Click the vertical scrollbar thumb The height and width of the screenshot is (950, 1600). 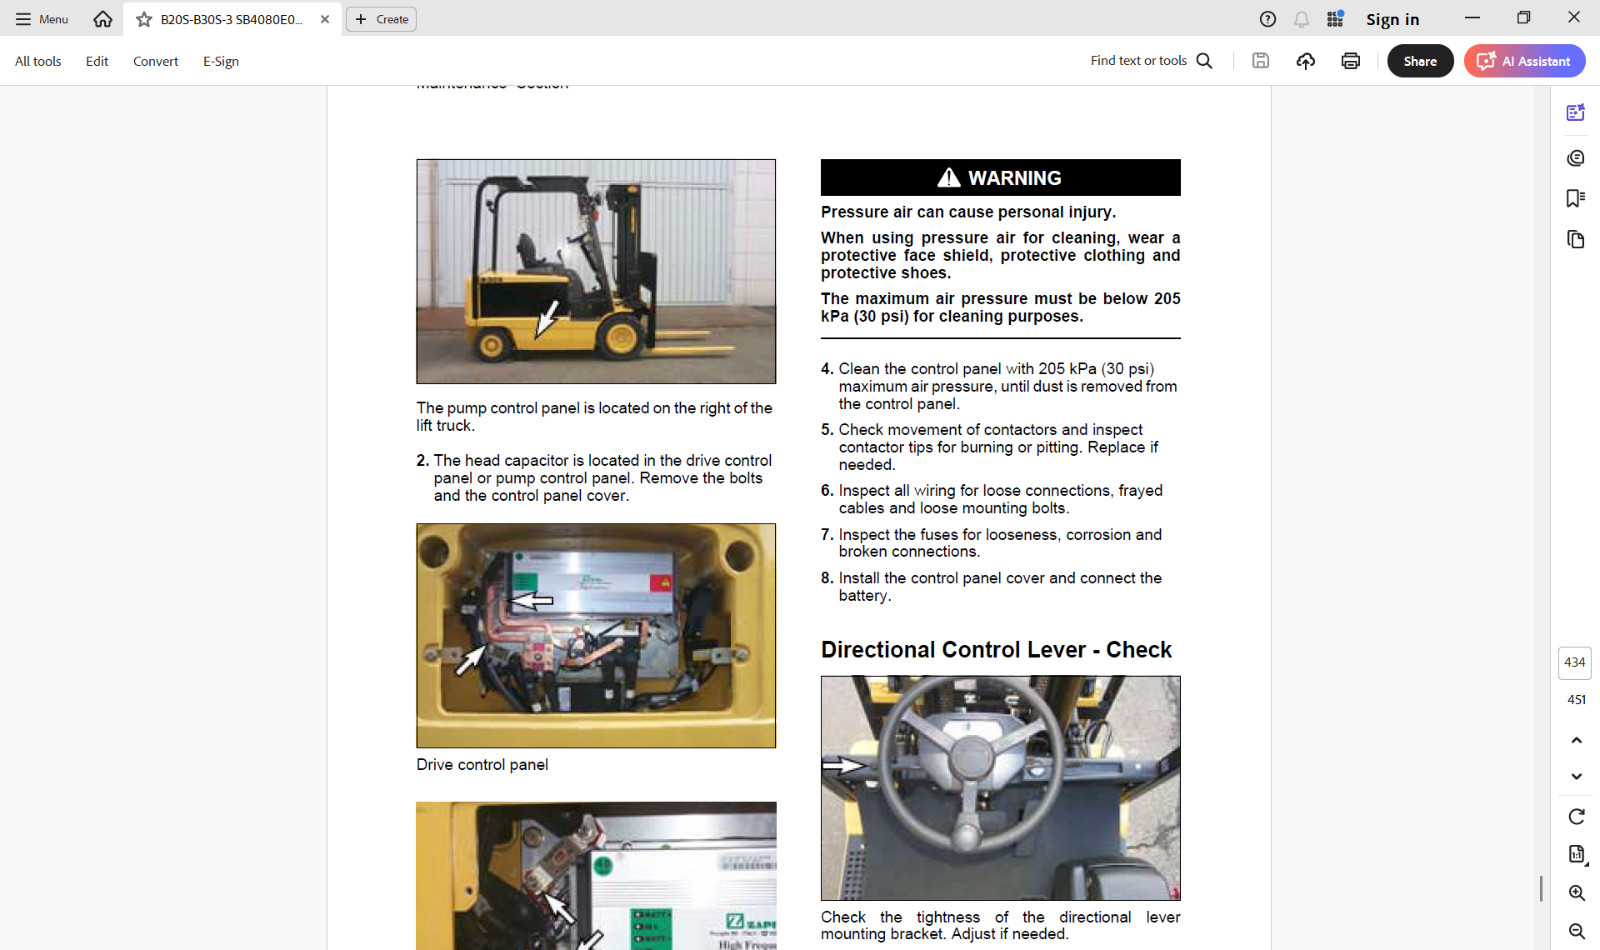(x=1541, y=888)
